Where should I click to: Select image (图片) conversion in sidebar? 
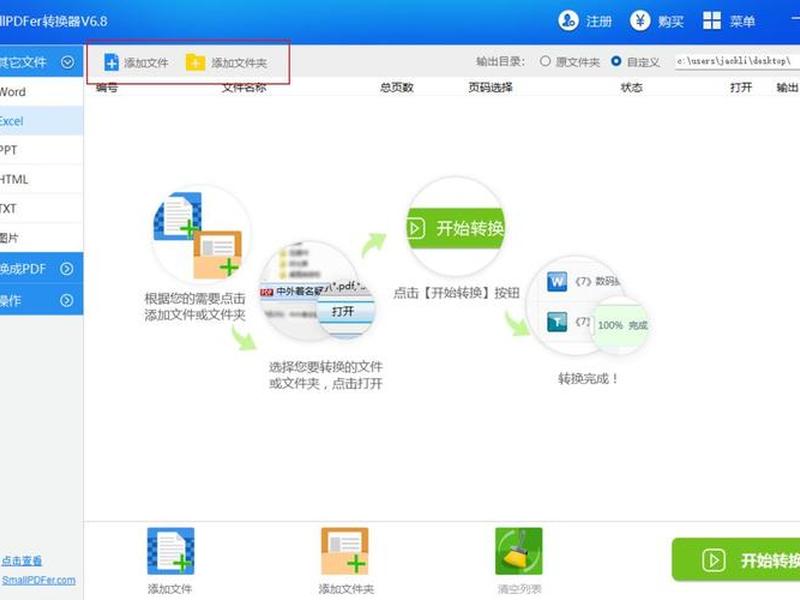click(x=41, y=237)
